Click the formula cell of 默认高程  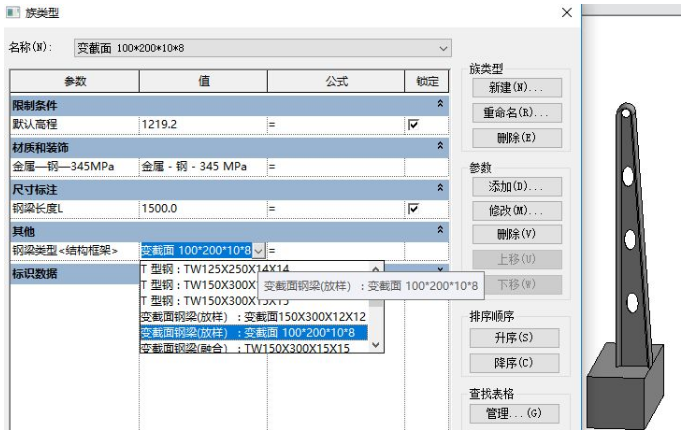pos(336,125)
